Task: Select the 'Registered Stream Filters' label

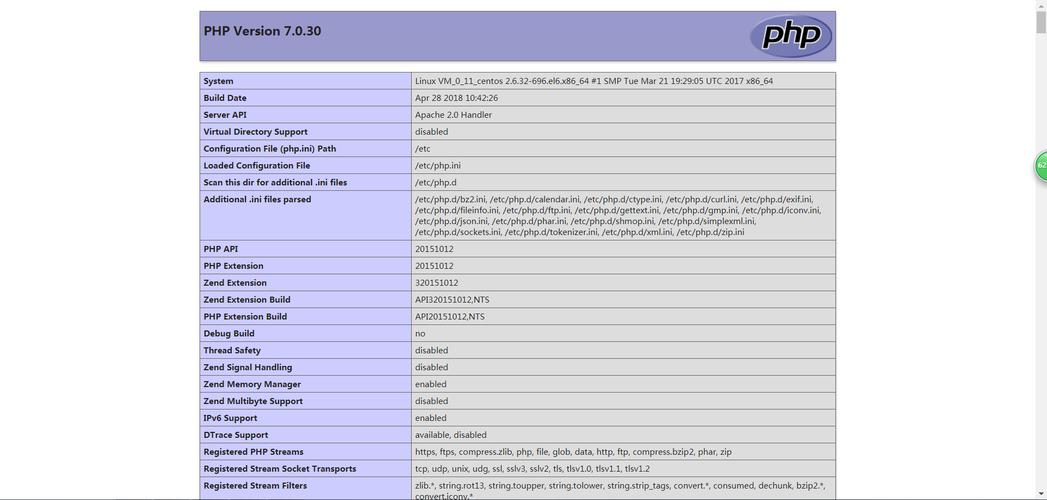Action: pyautogui.click(x=255, y=485)
